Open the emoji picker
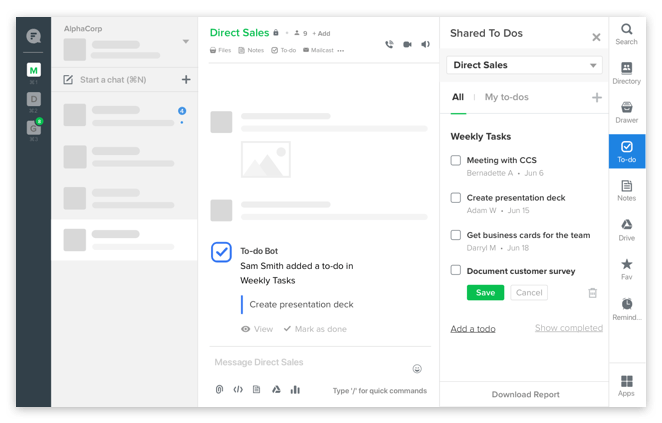The width and height of the screenshot is (662, 423). 417,369
